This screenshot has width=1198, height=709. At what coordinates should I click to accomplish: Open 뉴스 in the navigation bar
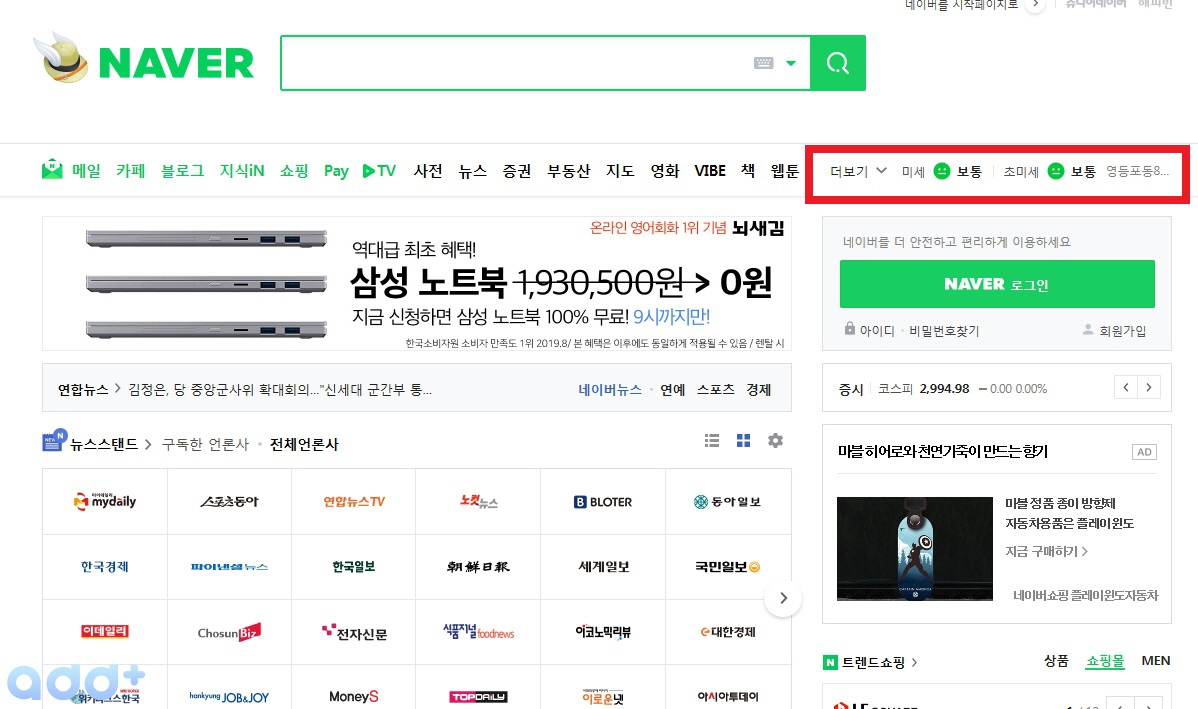pos(473,170)
